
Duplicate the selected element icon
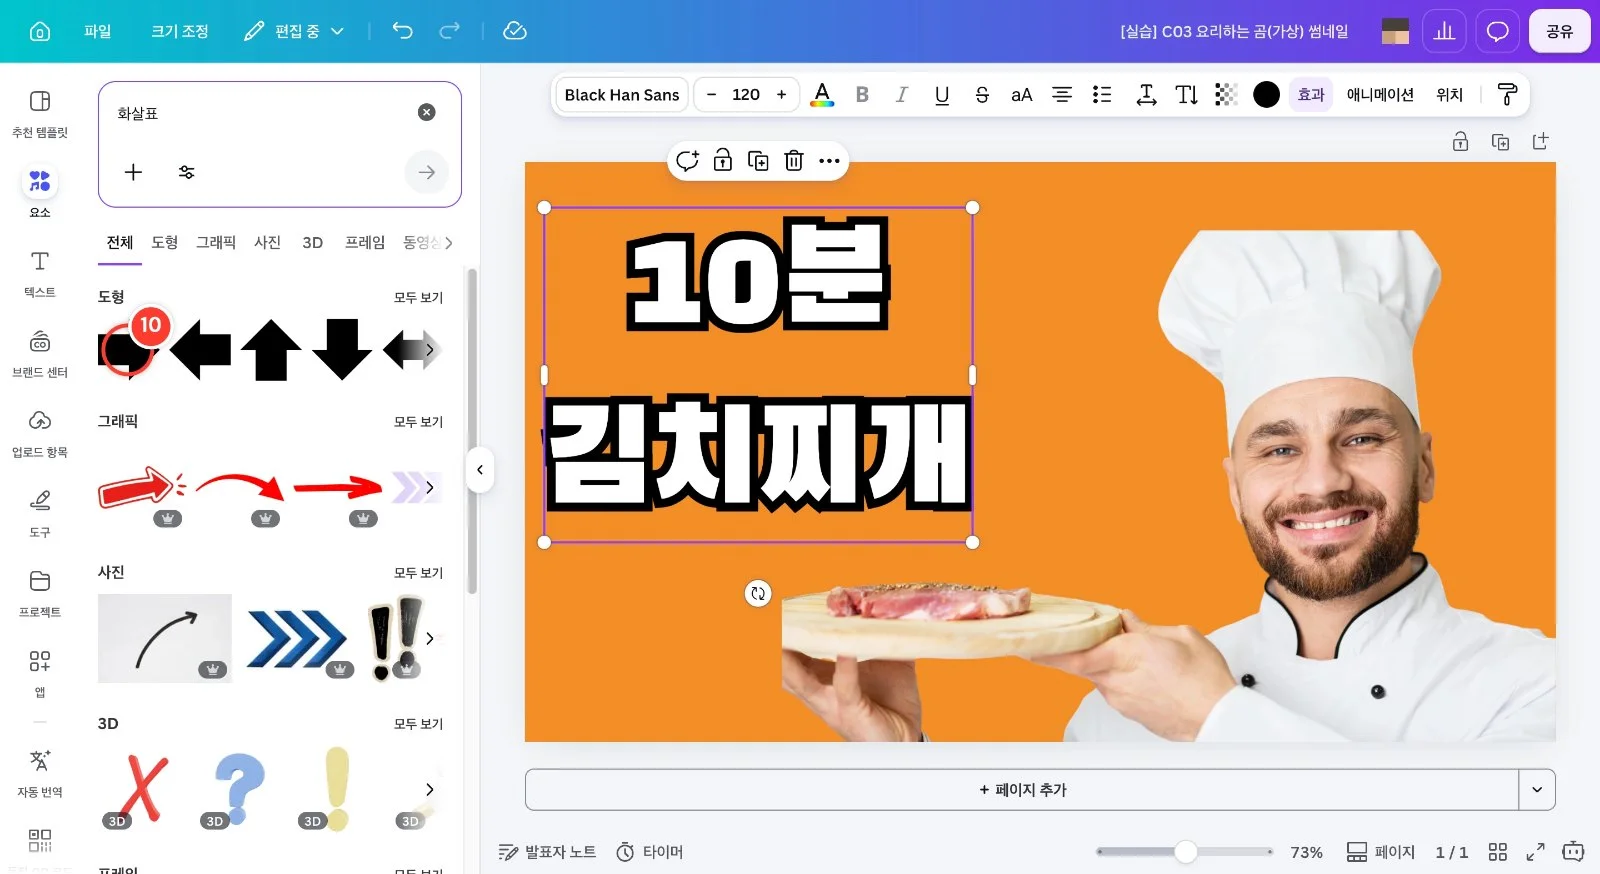pos(758,160)
